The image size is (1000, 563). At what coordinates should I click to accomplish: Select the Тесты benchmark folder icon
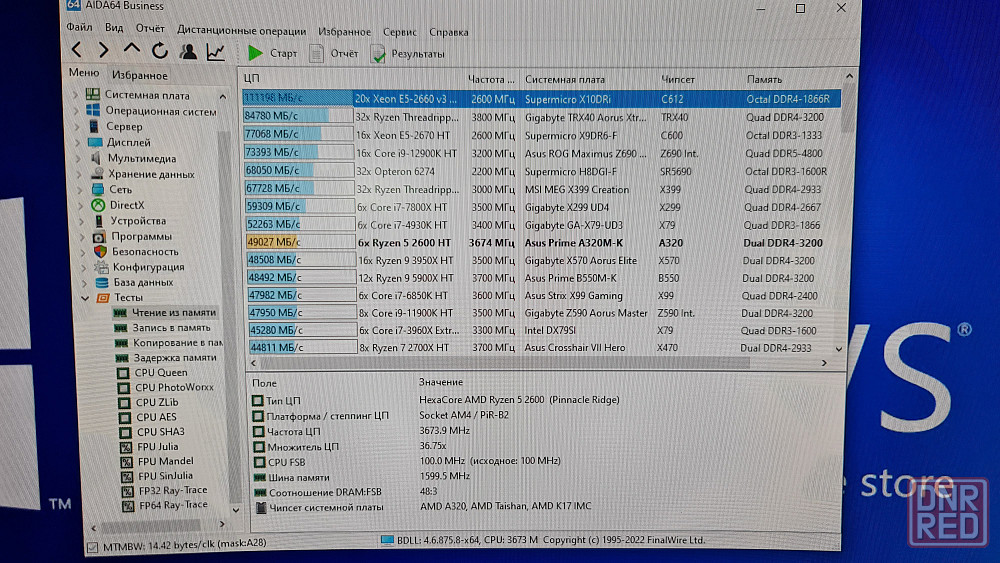coord(103,297)
